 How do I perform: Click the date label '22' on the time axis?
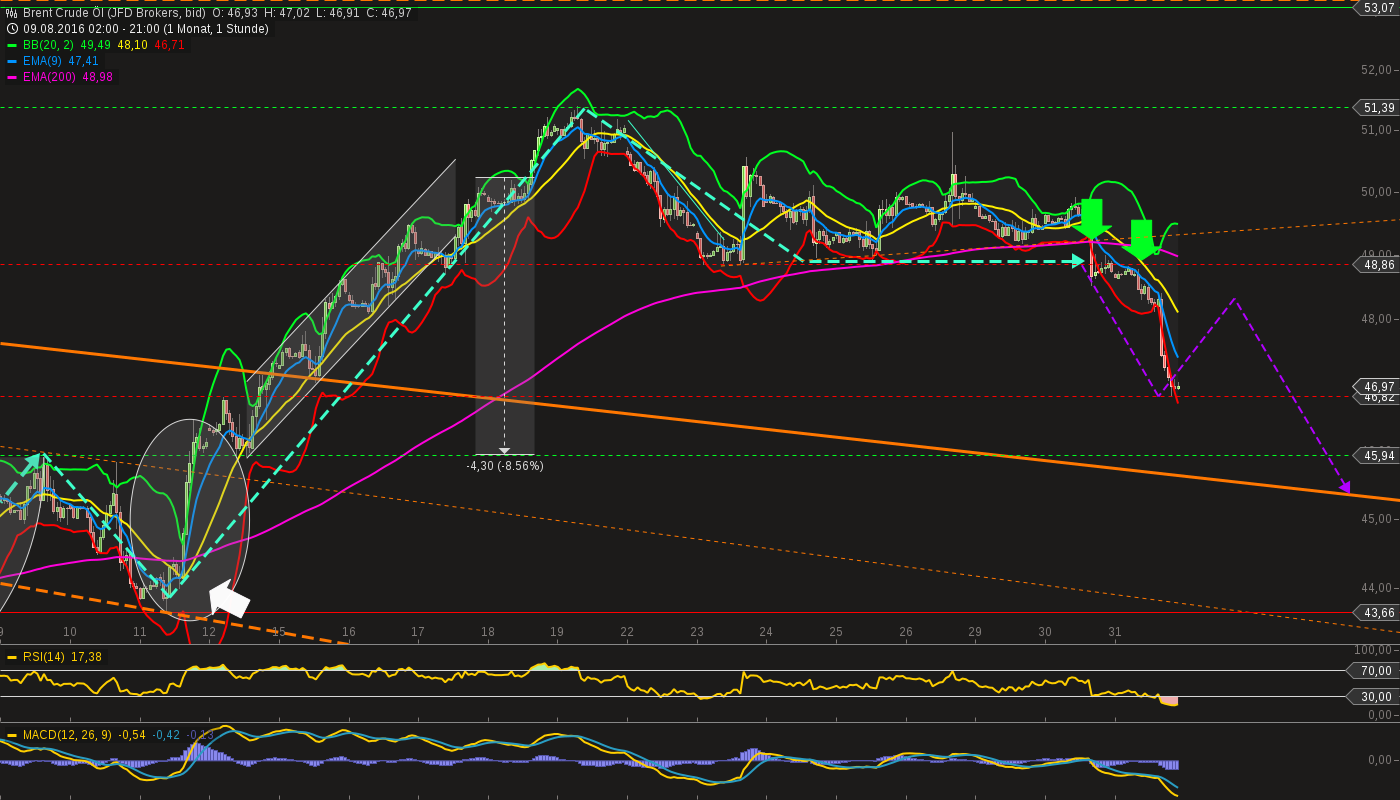click(627, 632)
